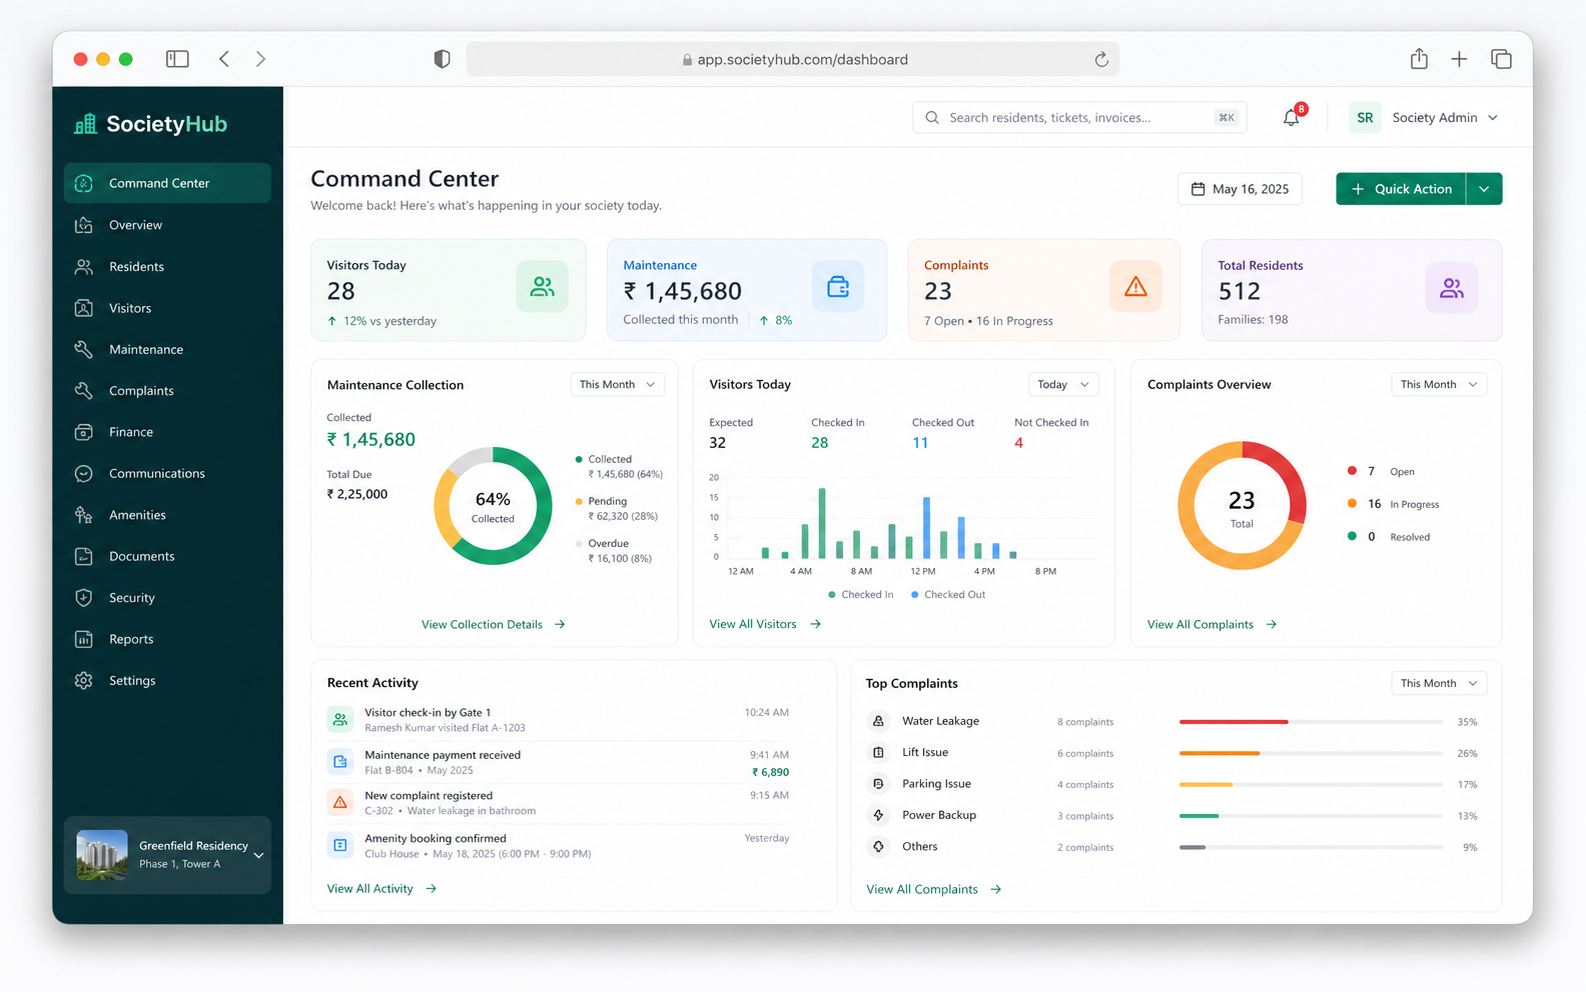Go back with the browser back arrow

click(x=224, y=59)
